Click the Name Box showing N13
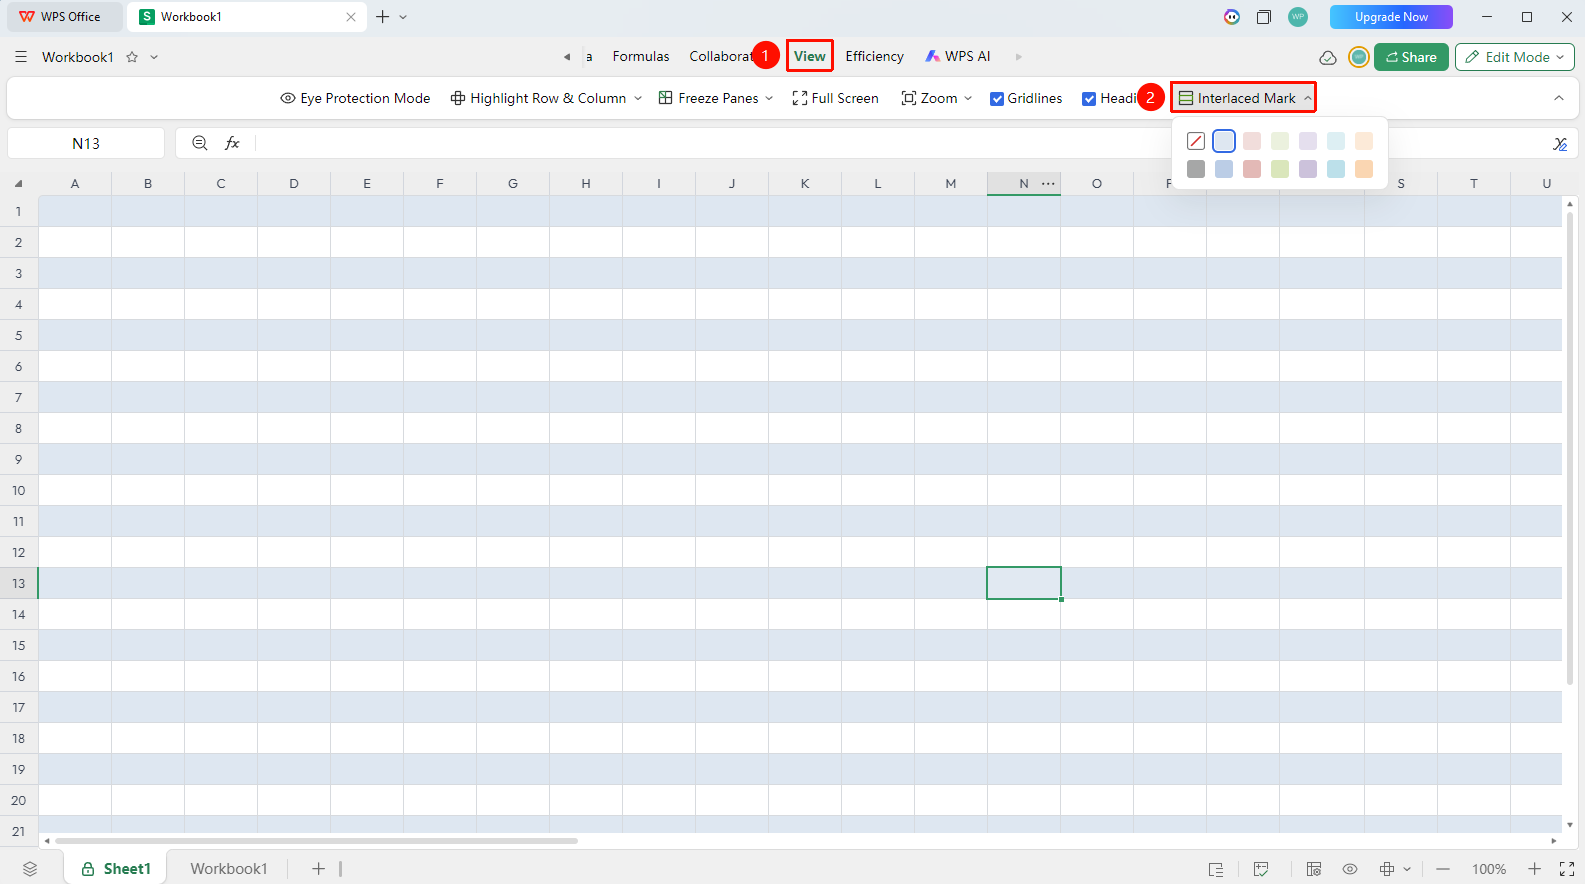This screenshot has height=884, width=1585. pyautogui.click(x=86, y=143)
